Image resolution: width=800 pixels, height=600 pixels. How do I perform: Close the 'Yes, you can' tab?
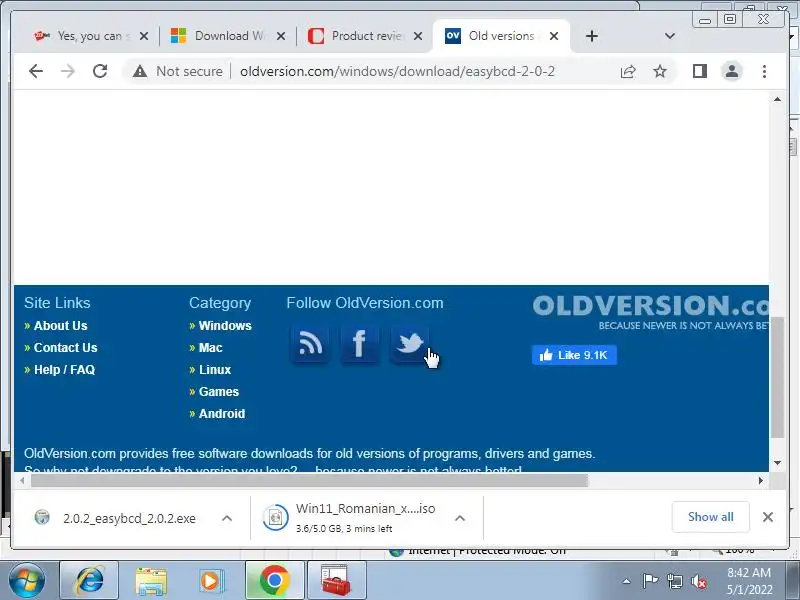click(x=144, y=36)
